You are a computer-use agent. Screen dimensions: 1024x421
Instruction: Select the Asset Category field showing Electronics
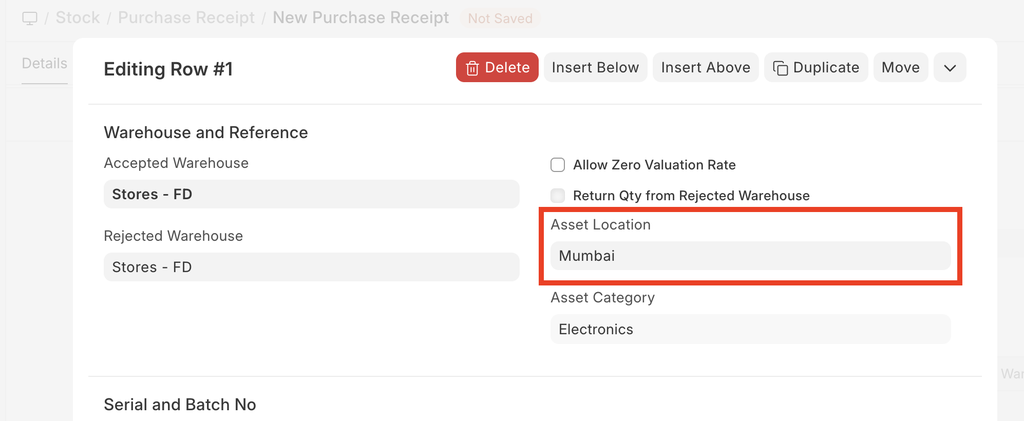coord(750,329)
